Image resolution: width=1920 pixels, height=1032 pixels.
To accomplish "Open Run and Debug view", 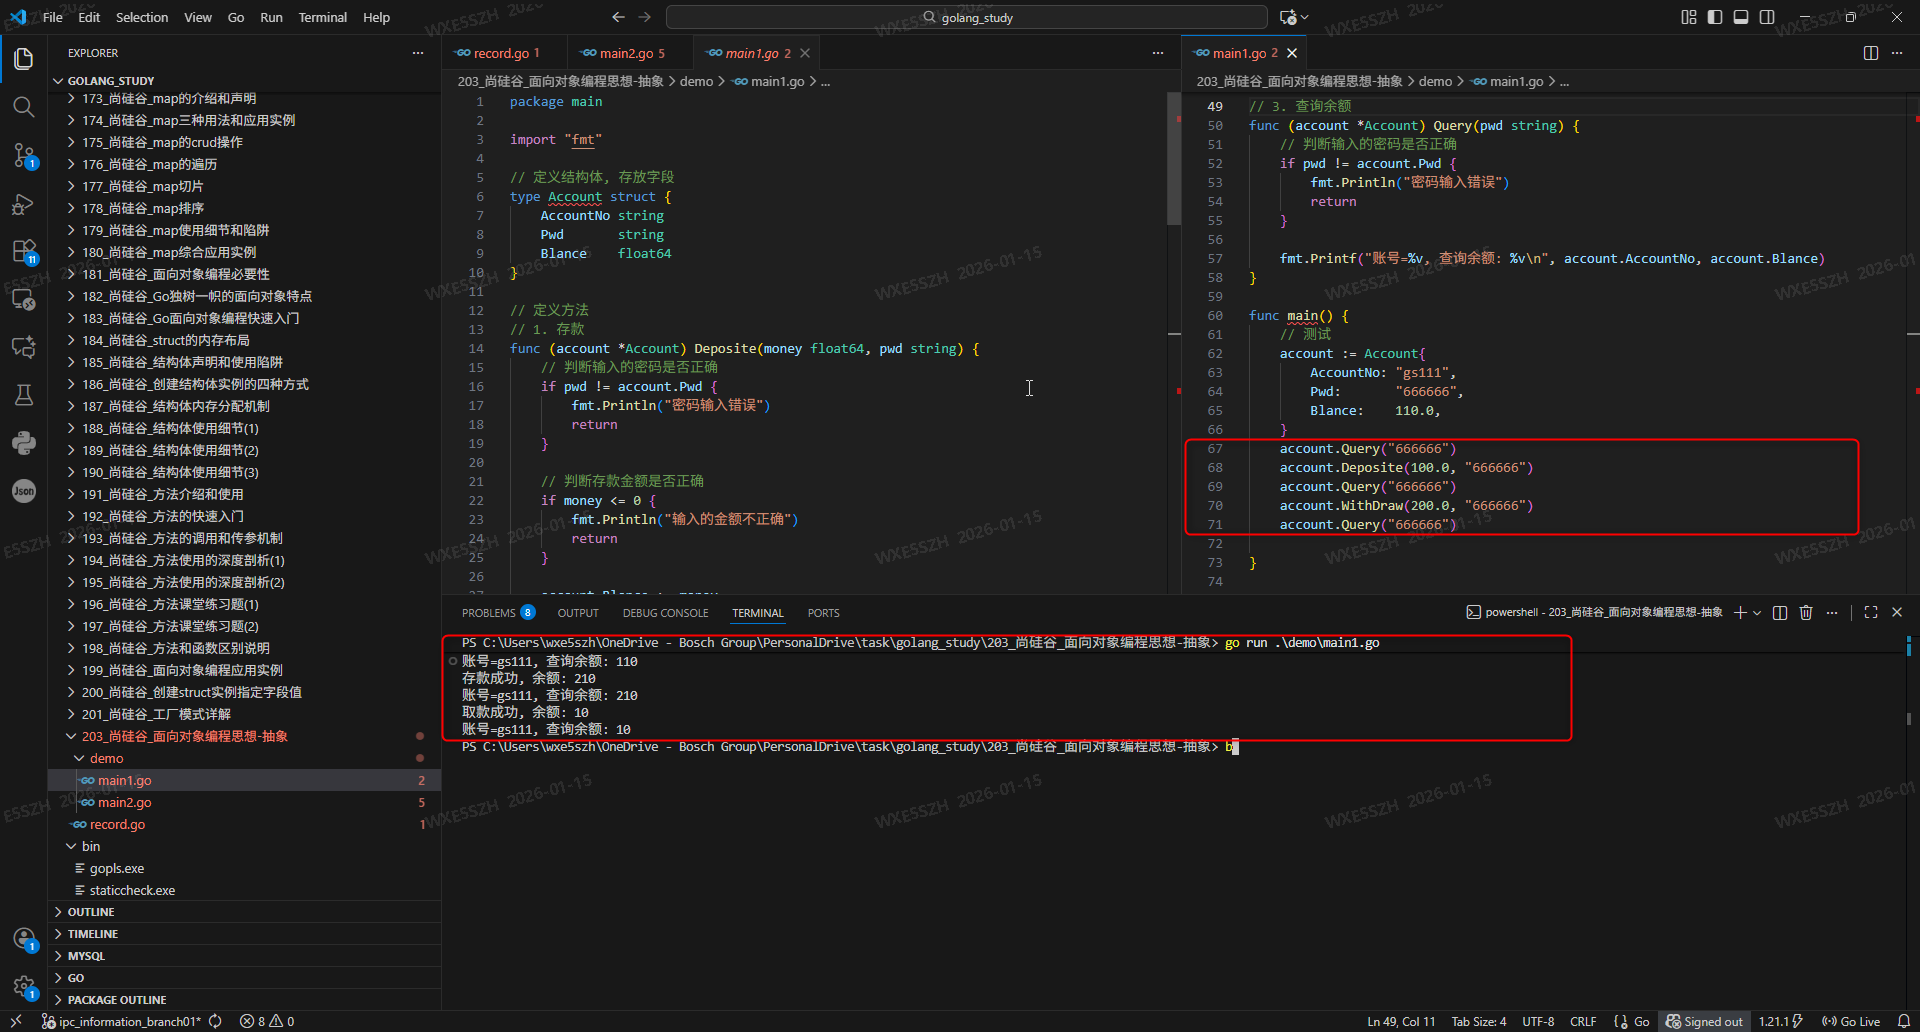I will pos(24,204).
